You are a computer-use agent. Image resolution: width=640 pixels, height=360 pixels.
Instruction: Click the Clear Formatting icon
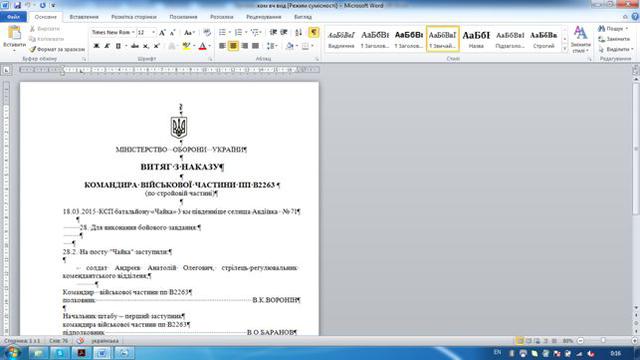207,33
